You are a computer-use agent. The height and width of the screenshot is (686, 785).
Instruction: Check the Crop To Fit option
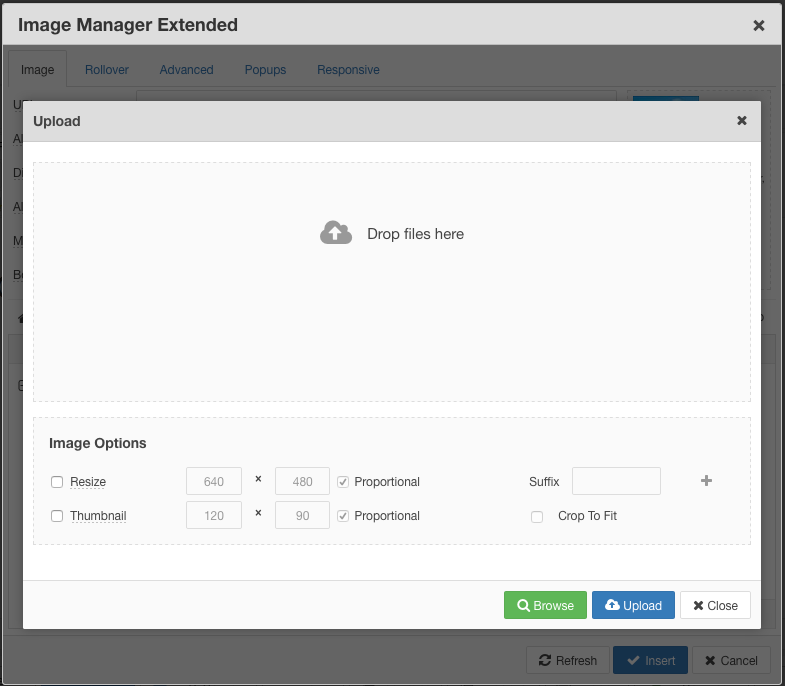pos(537,516)
